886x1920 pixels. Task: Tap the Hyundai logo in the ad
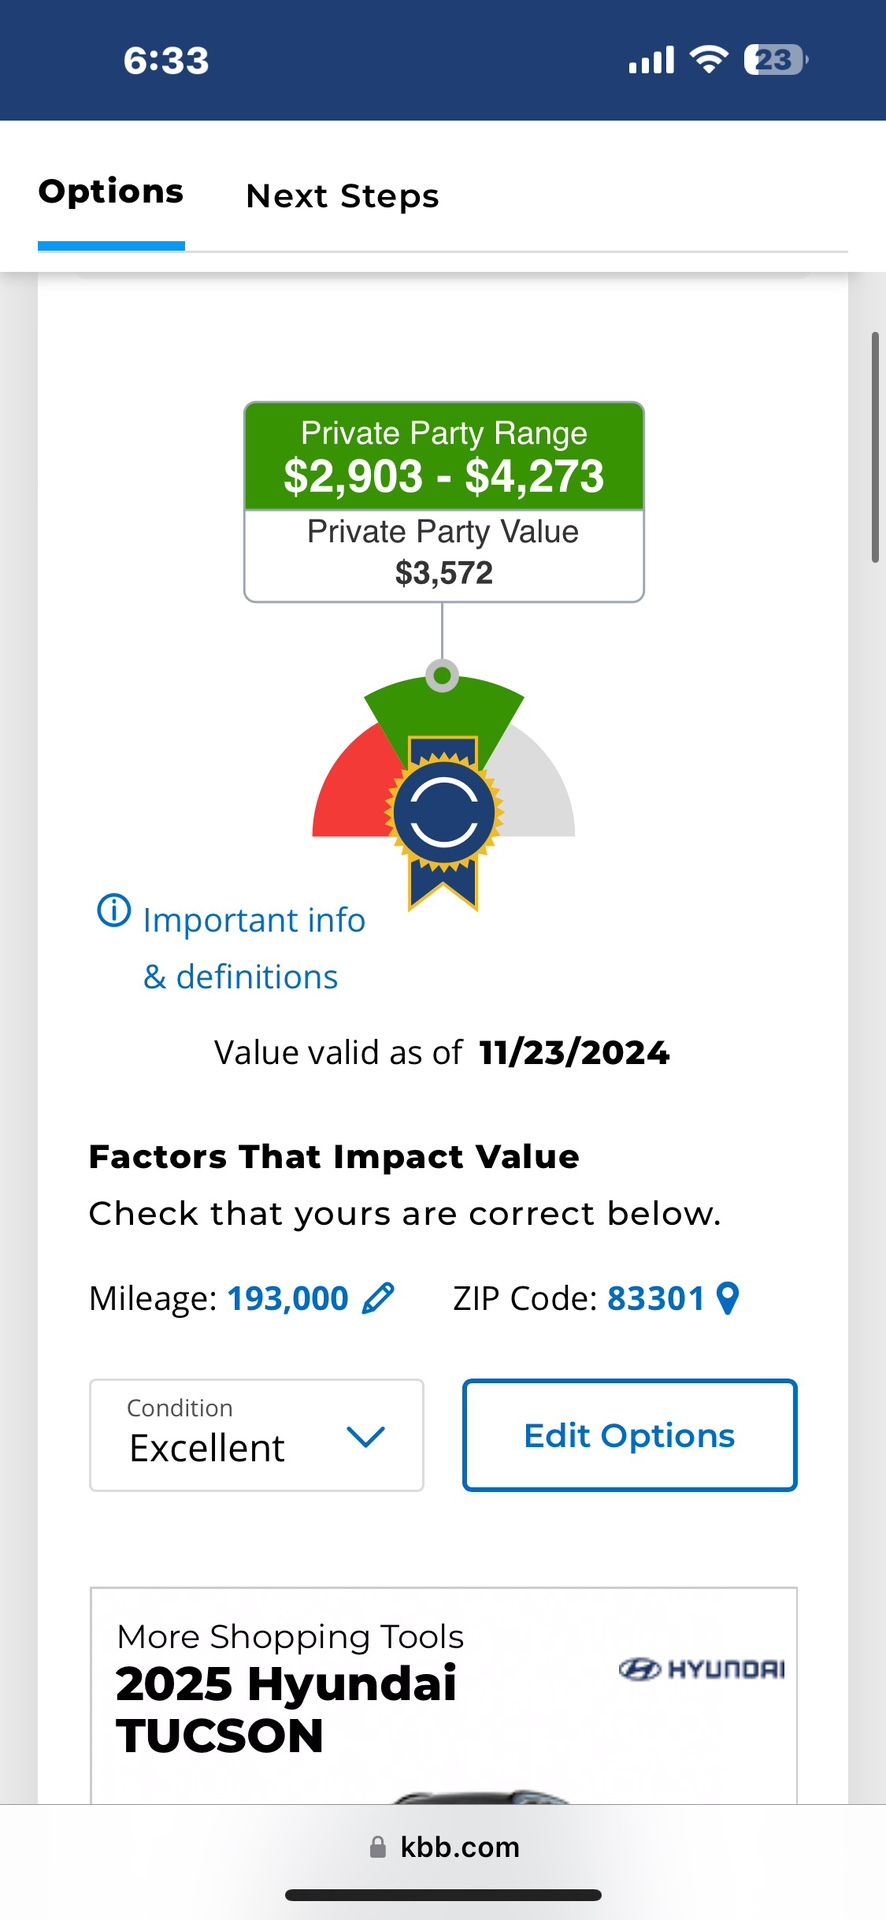(701, 1669)
